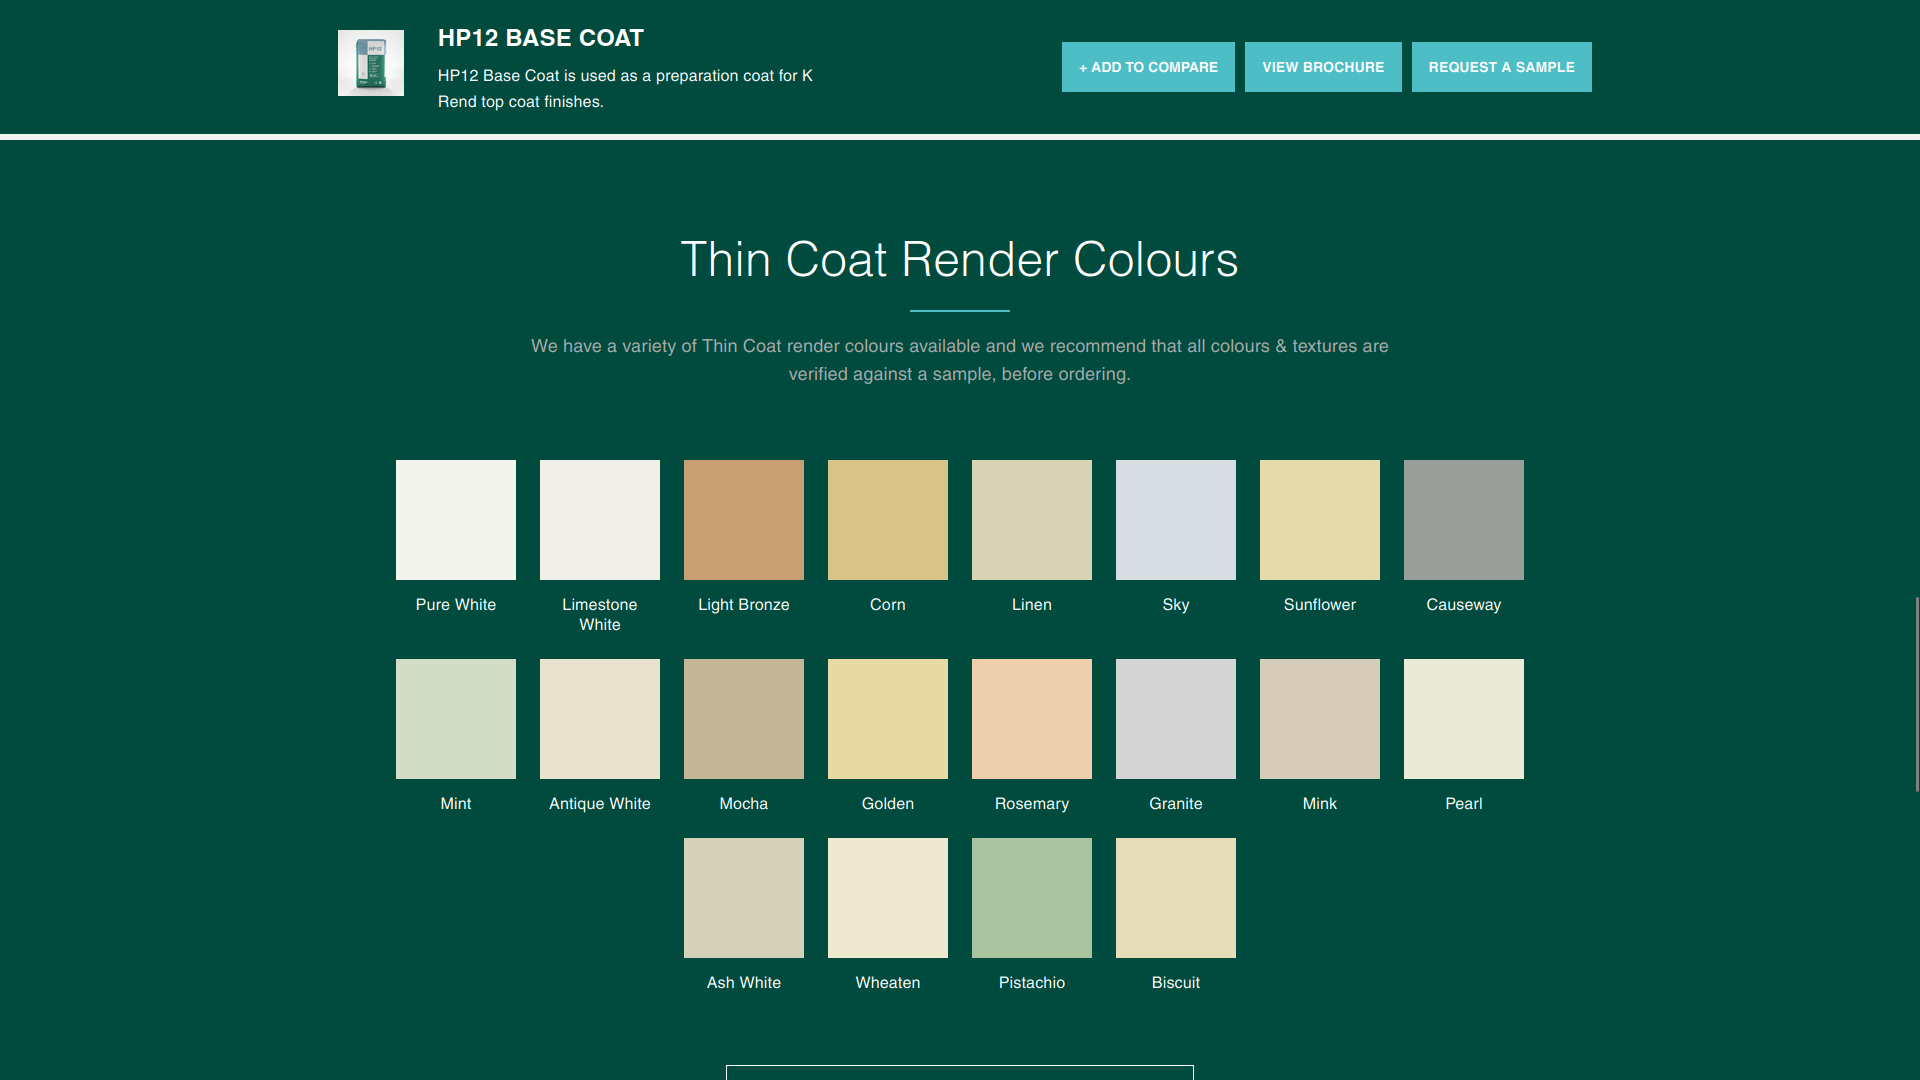
Task: Select the Wheaten colour swatch
Action: [x=888, y=898]
